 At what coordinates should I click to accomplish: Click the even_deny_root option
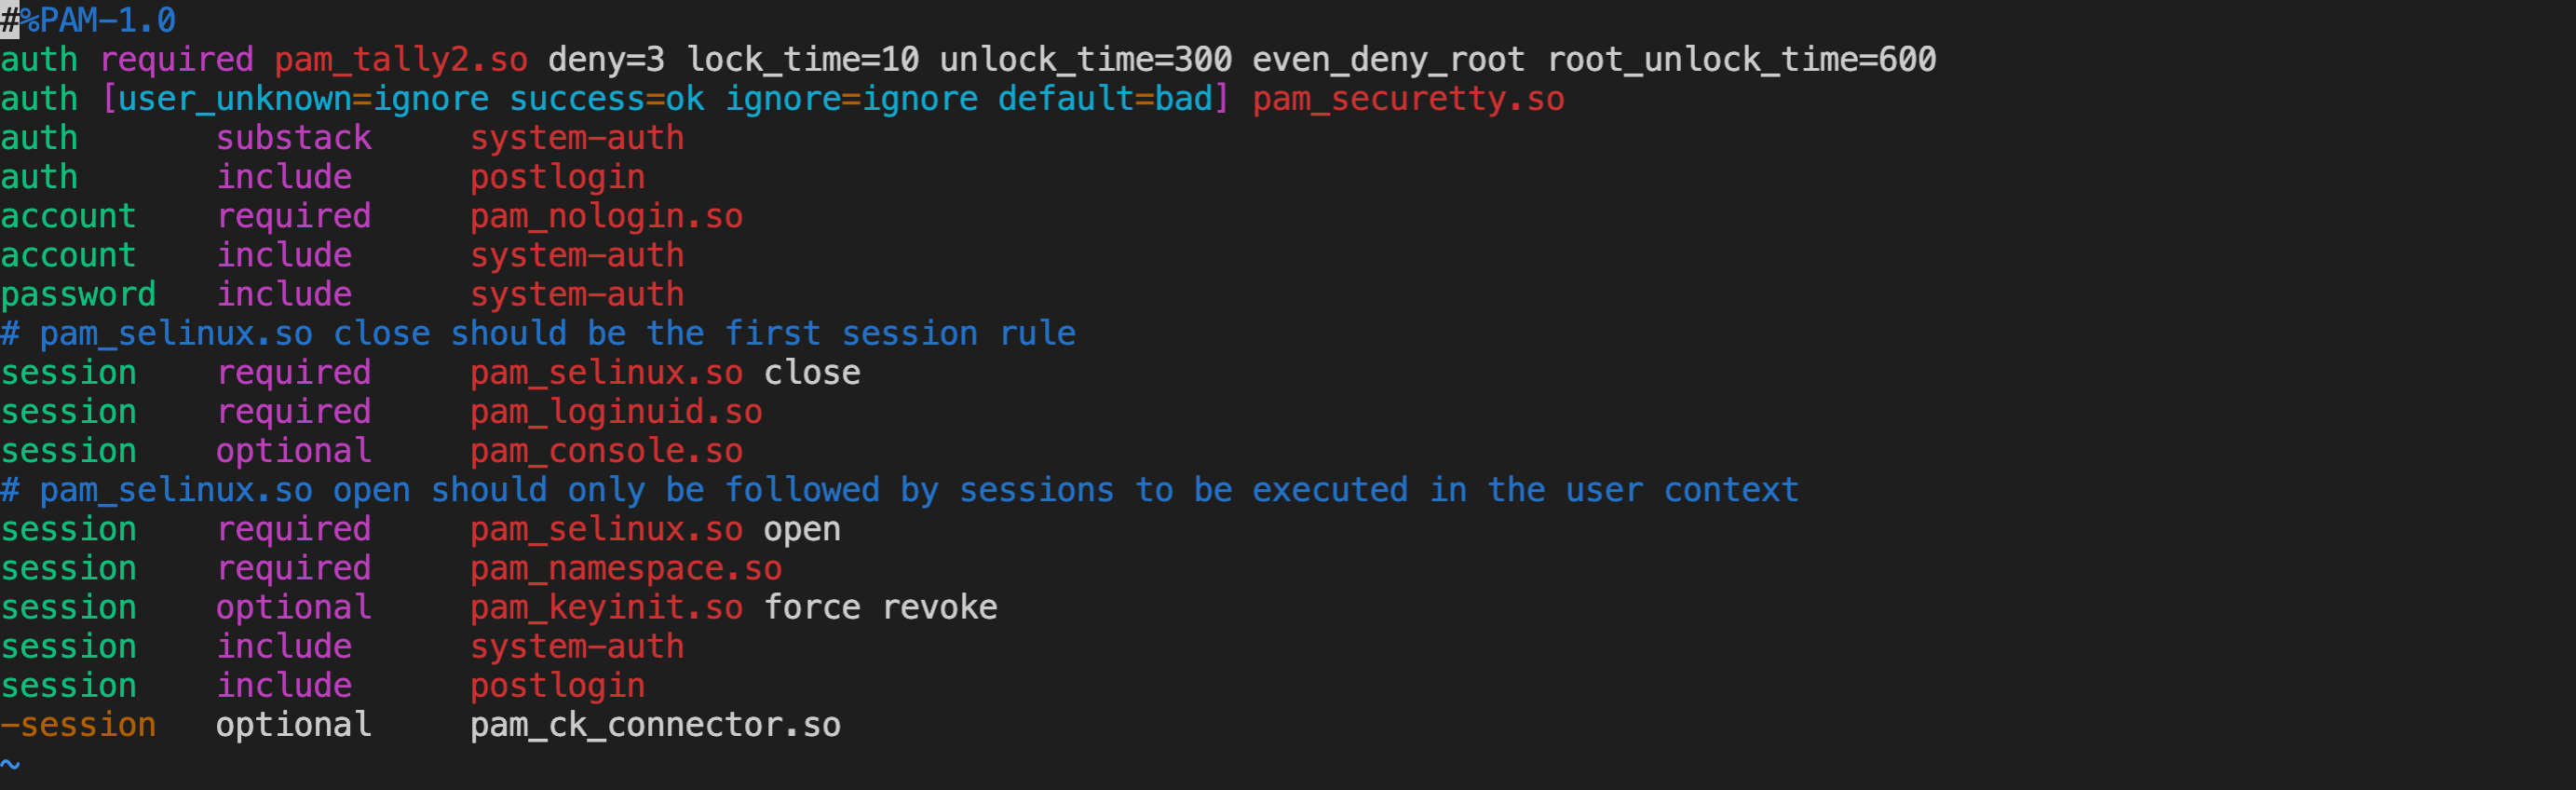click(x=1388, y=60)
